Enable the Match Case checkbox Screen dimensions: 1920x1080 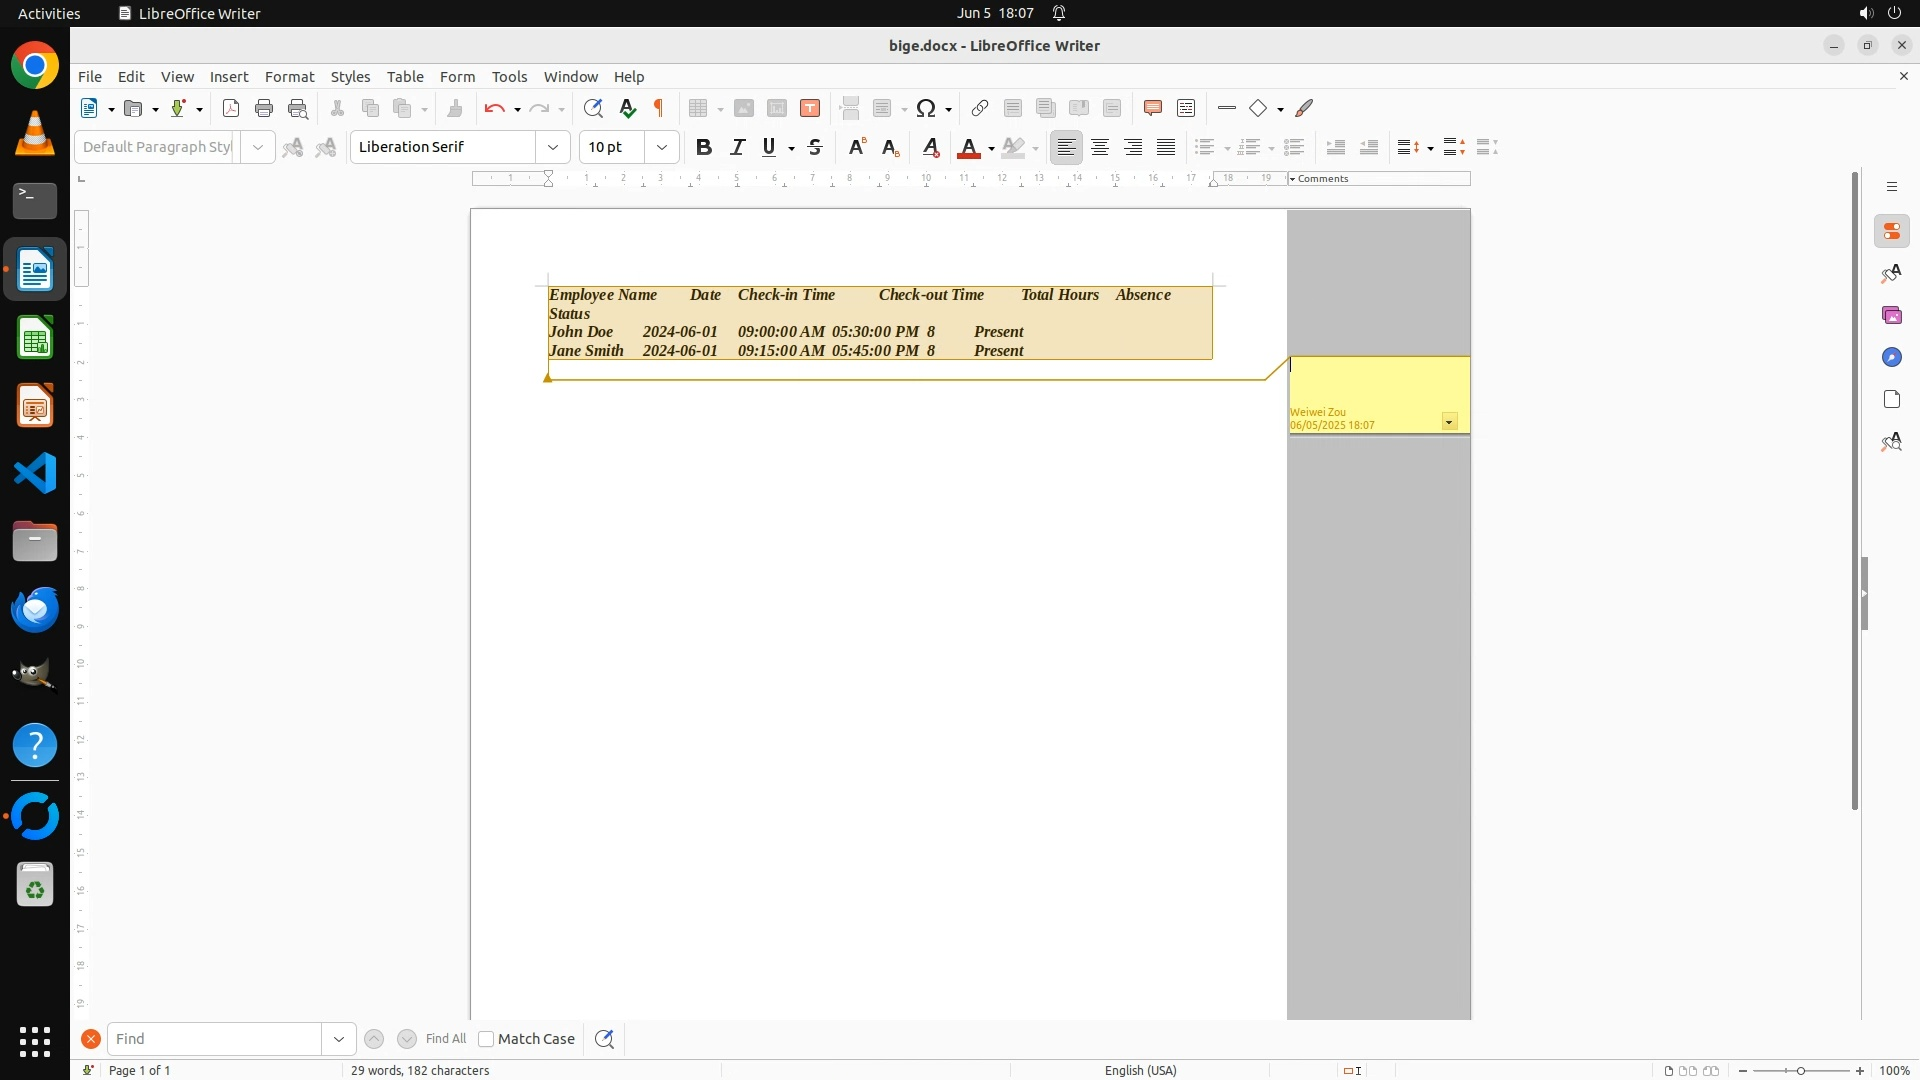tap(486, 1039)
